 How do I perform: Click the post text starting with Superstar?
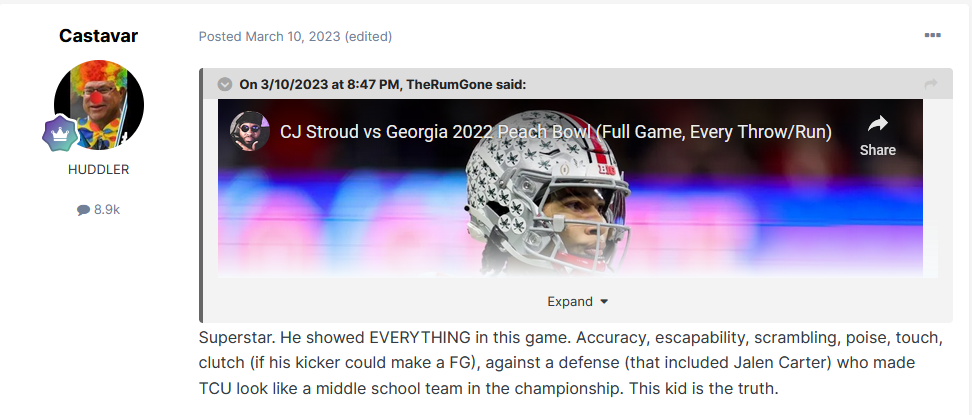pos(570,360)
